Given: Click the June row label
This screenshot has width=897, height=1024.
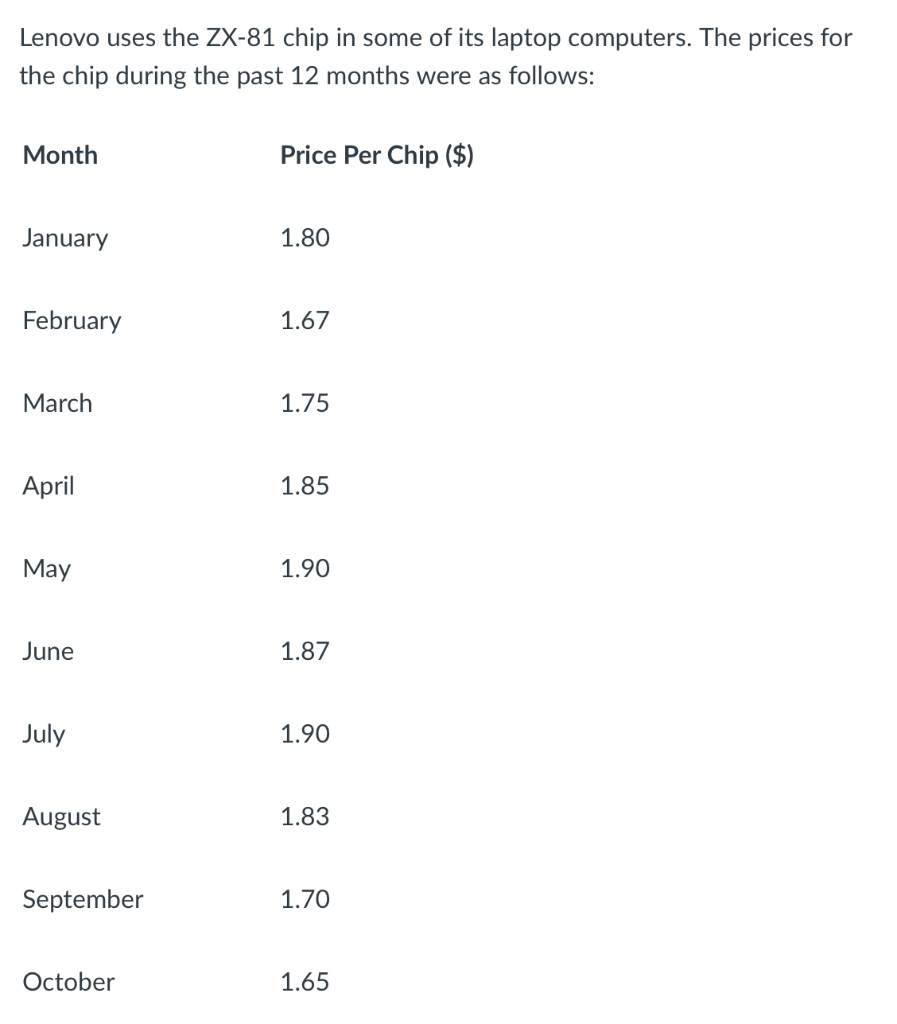Looking at the screenshot, I should [48, 652].
